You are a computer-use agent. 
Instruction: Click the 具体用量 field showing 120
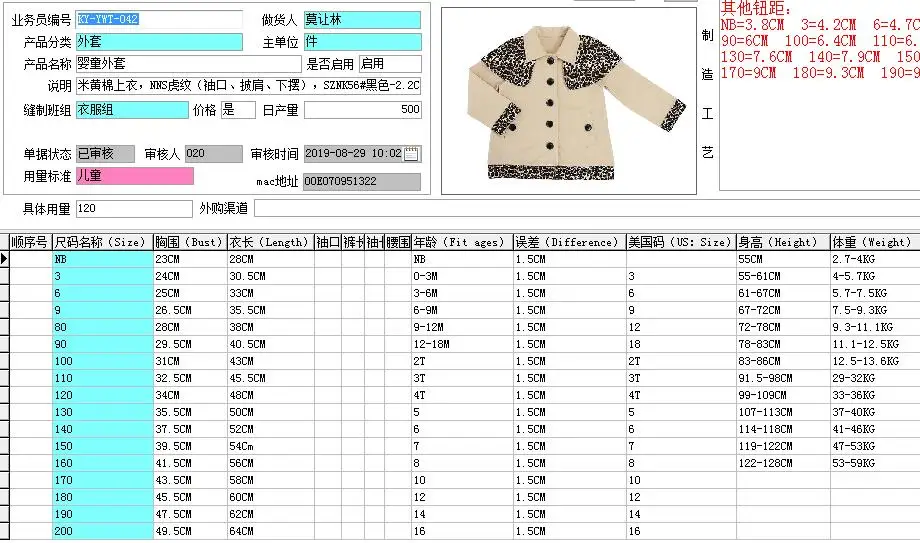(x=134, y=208)
